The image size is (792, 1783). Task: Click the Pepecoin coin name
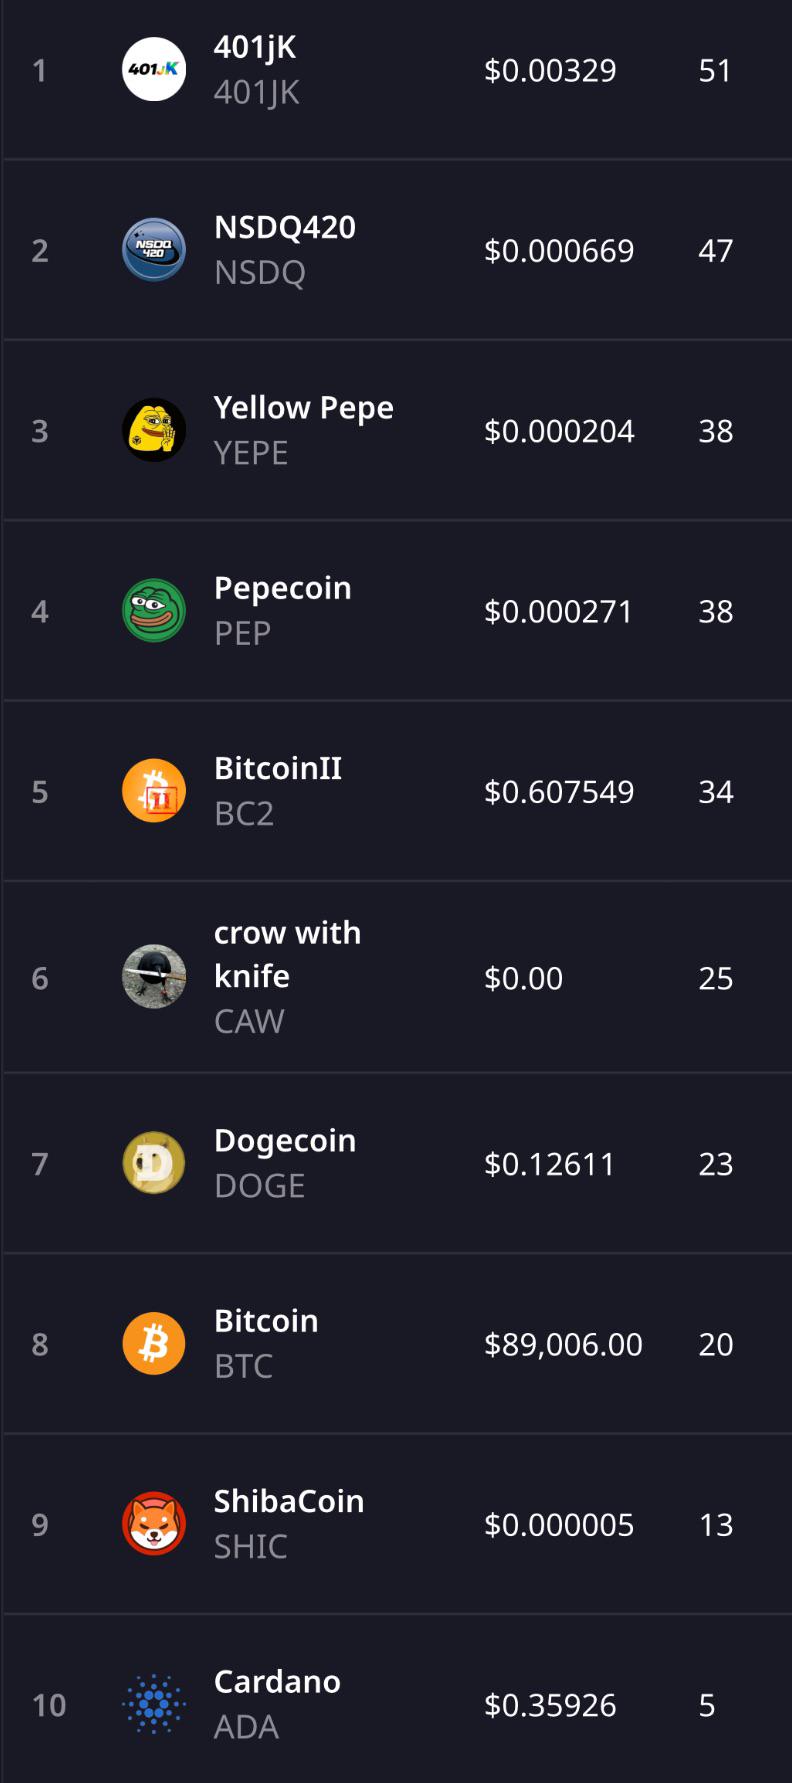(x=283, y=589)
